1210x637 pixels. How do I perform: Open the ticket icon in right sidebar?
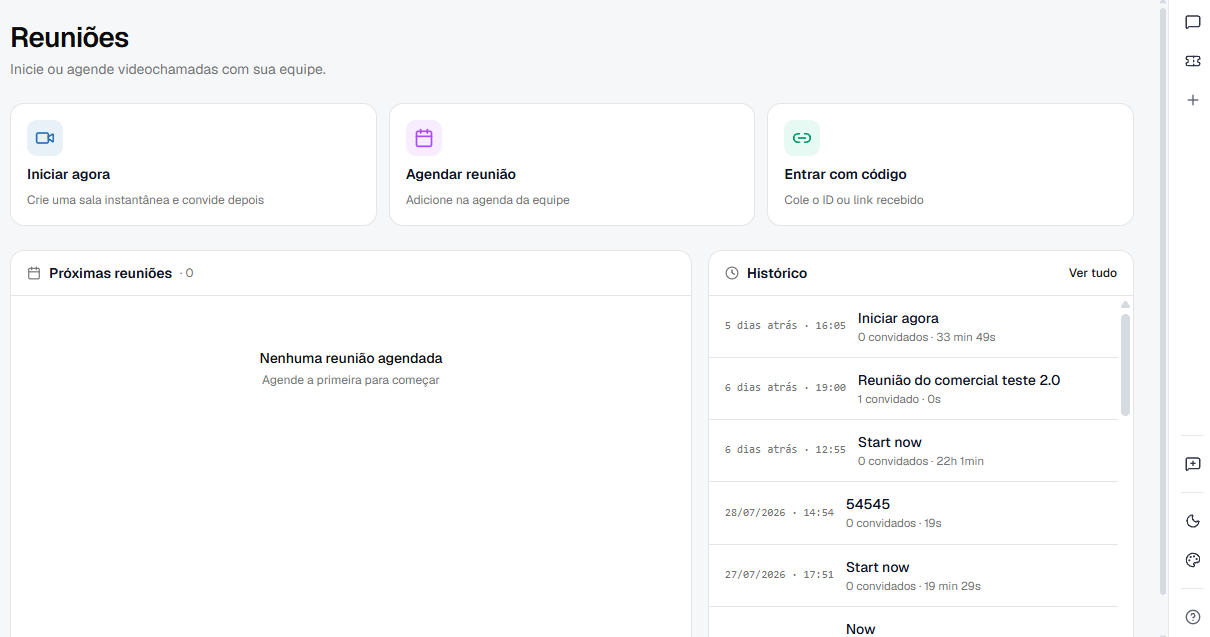point(1192,61)
